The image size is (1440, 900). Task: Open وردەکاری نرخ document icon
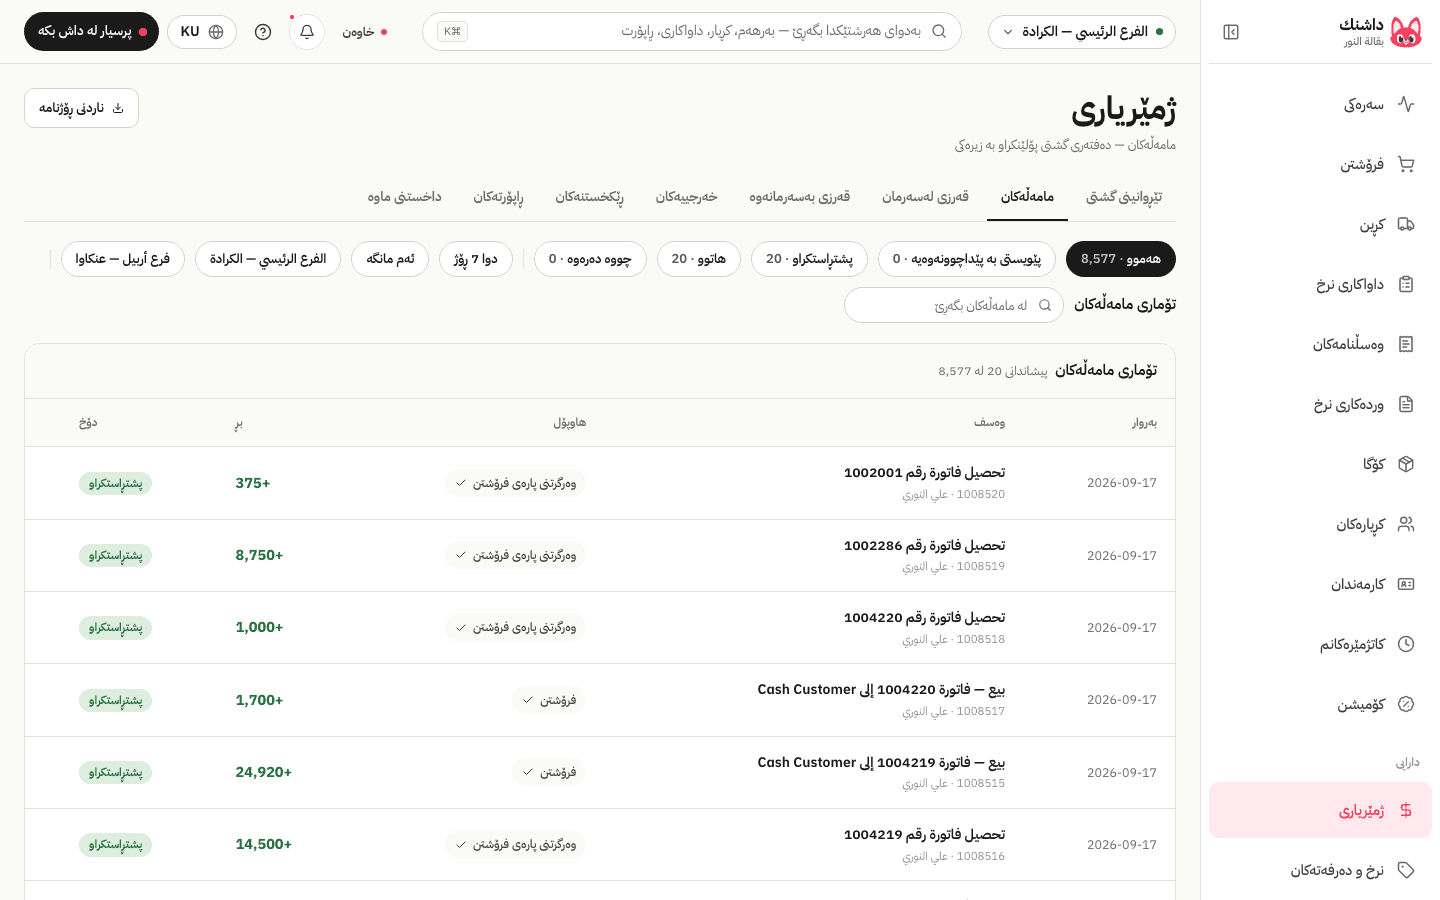[x=1406, y=404]
